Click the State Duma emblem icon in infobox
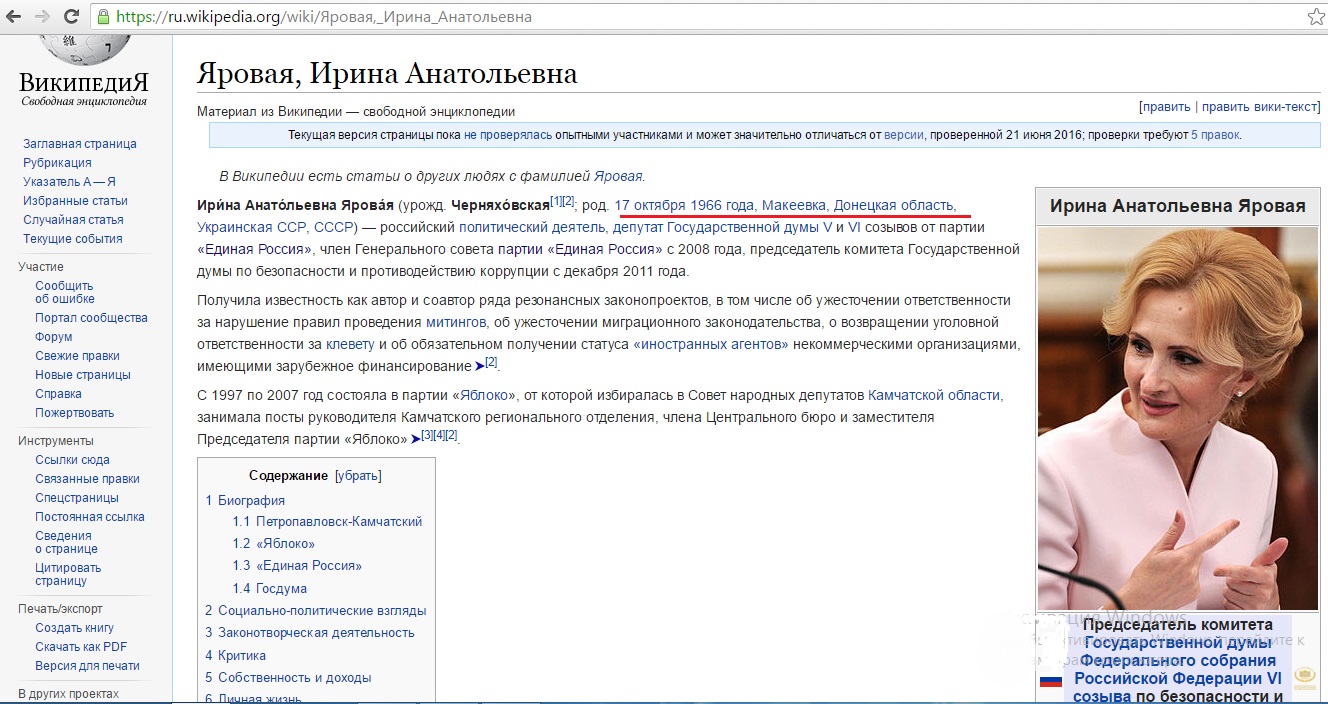The image size is (1328, 704). pyautogui.click(x=1304, y=677)
